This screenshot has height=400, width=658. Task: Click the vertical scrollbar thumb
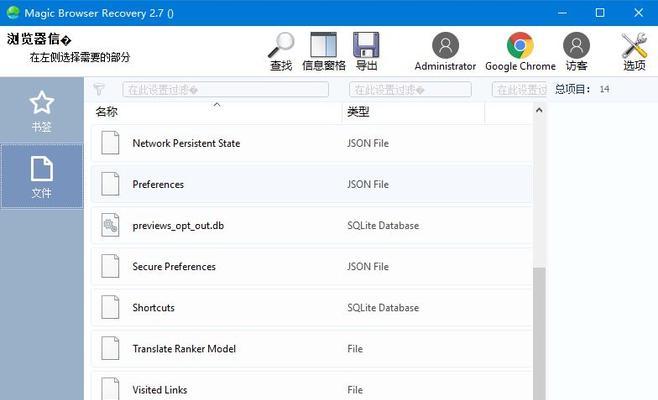point(539,333)
